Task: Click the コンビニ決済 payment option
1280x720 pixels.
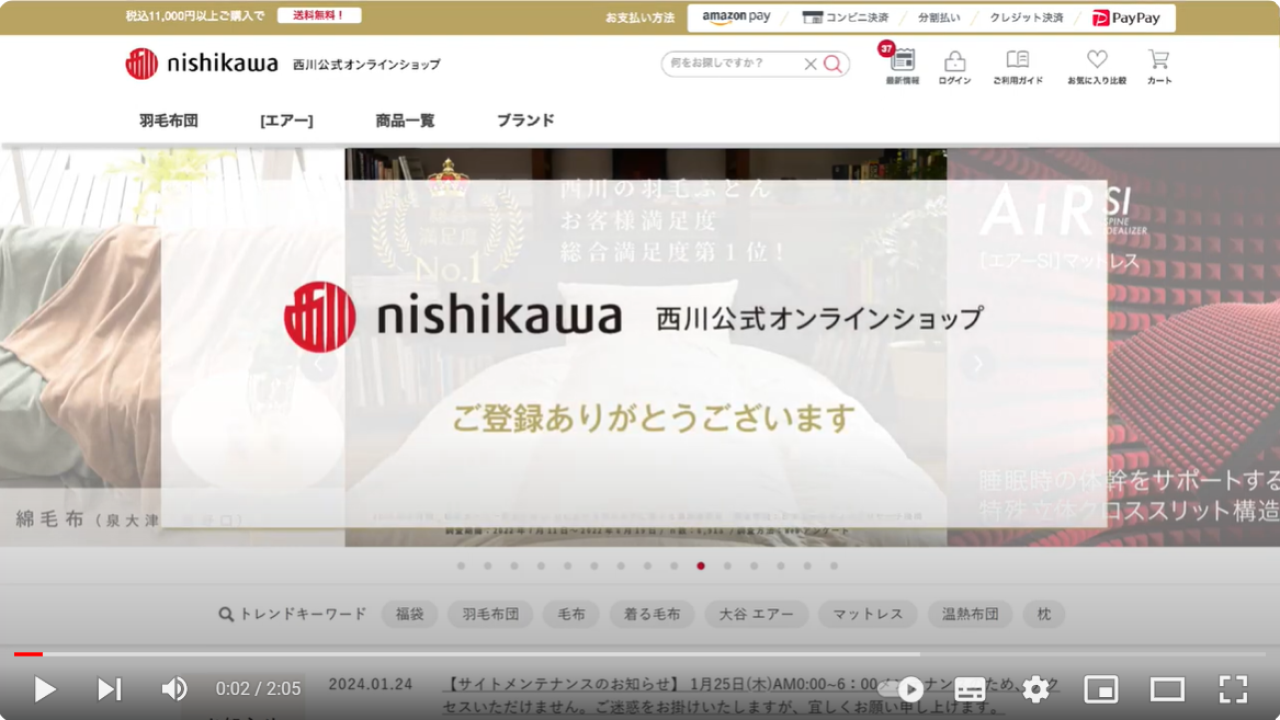Action: 845,18
